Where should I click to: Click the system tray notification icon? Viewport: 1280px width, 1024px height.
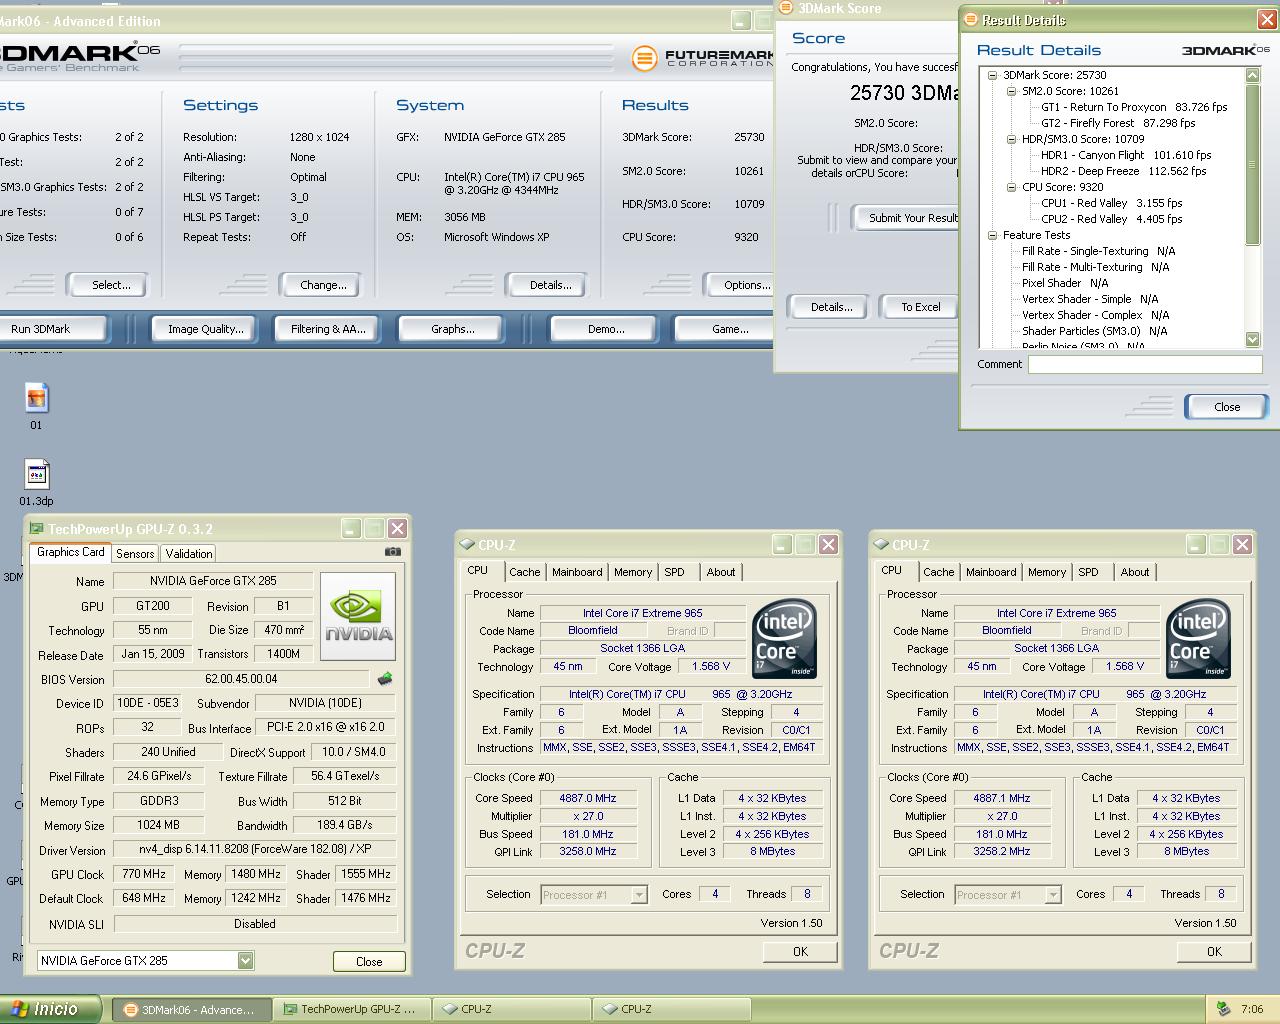pos(1222,1009)
